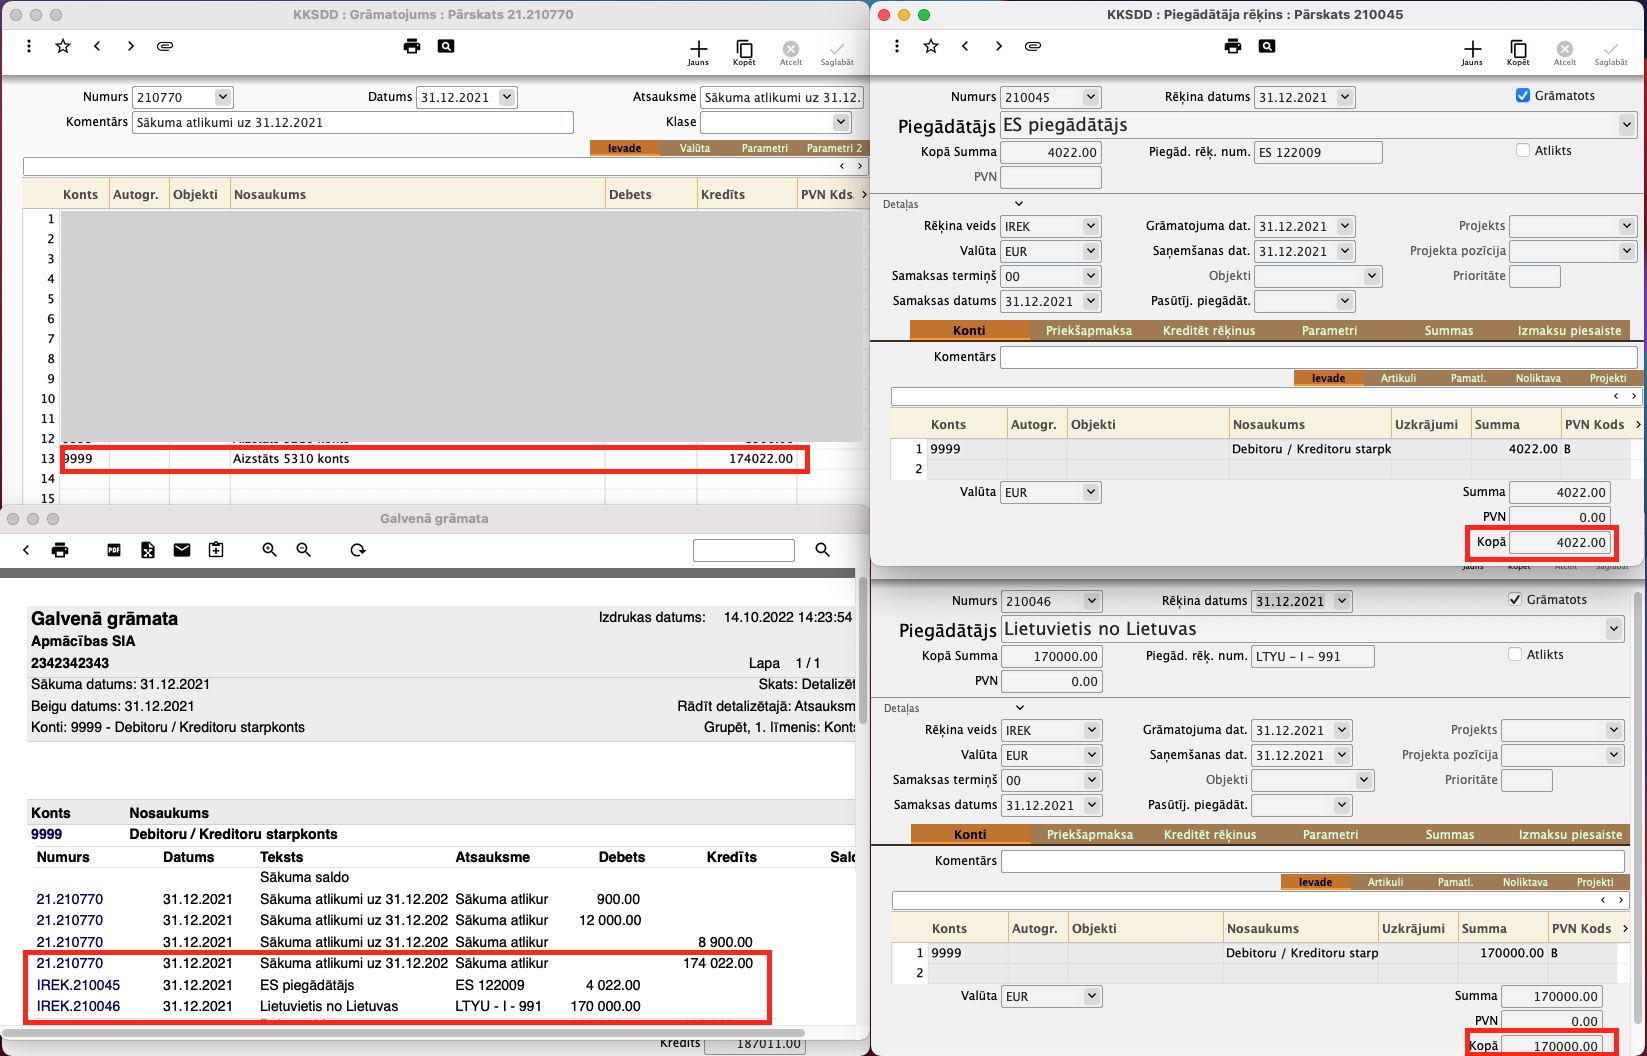The image size is (1647, 1056).
Task: Zoom in on the Galvenā grāmata report
Action: (270, 550)
